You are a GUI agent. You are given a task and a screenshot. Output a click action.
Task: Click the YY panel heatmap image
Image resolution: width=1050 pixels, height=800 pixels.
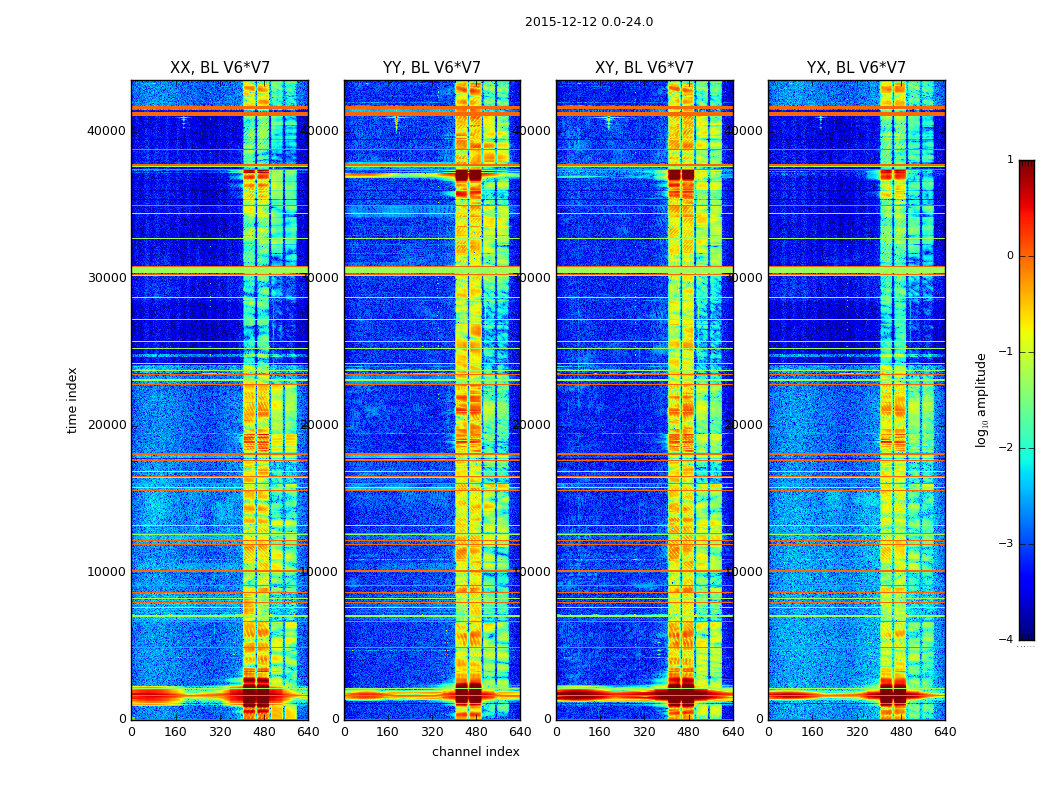click(432, 400)
